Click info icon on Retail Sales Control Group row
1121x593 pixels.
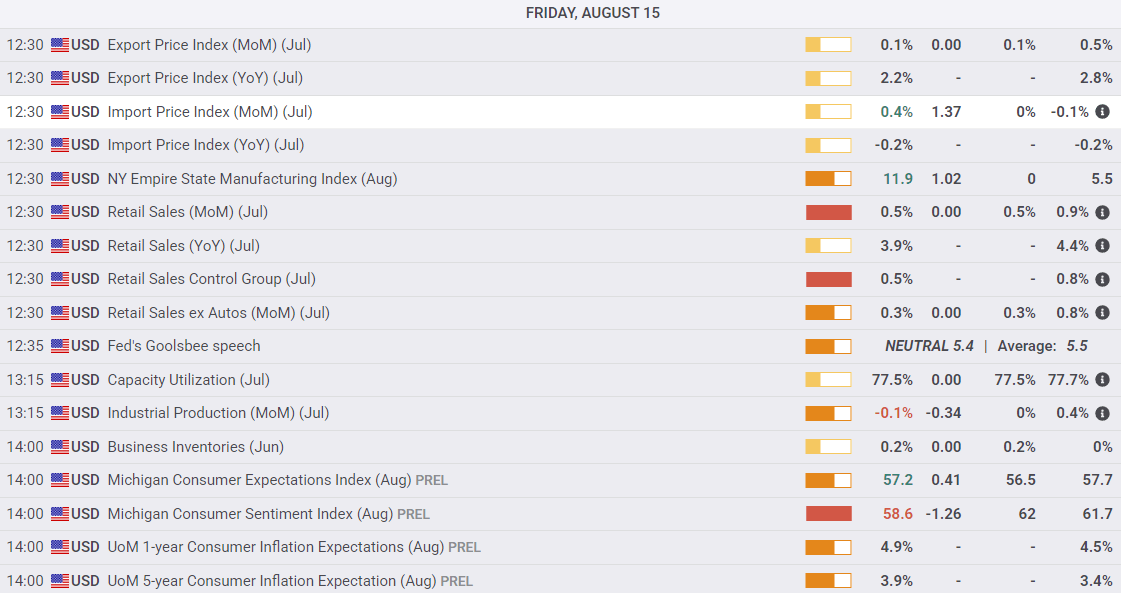click(1102, 279)
